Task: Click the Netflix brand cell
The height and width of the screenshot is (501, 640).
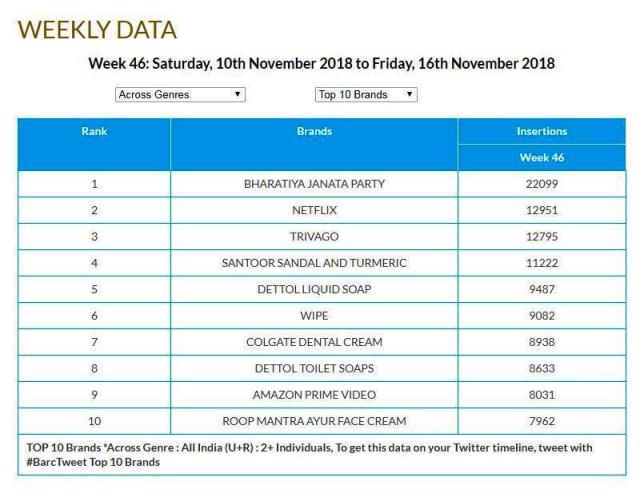Action: 314,210
